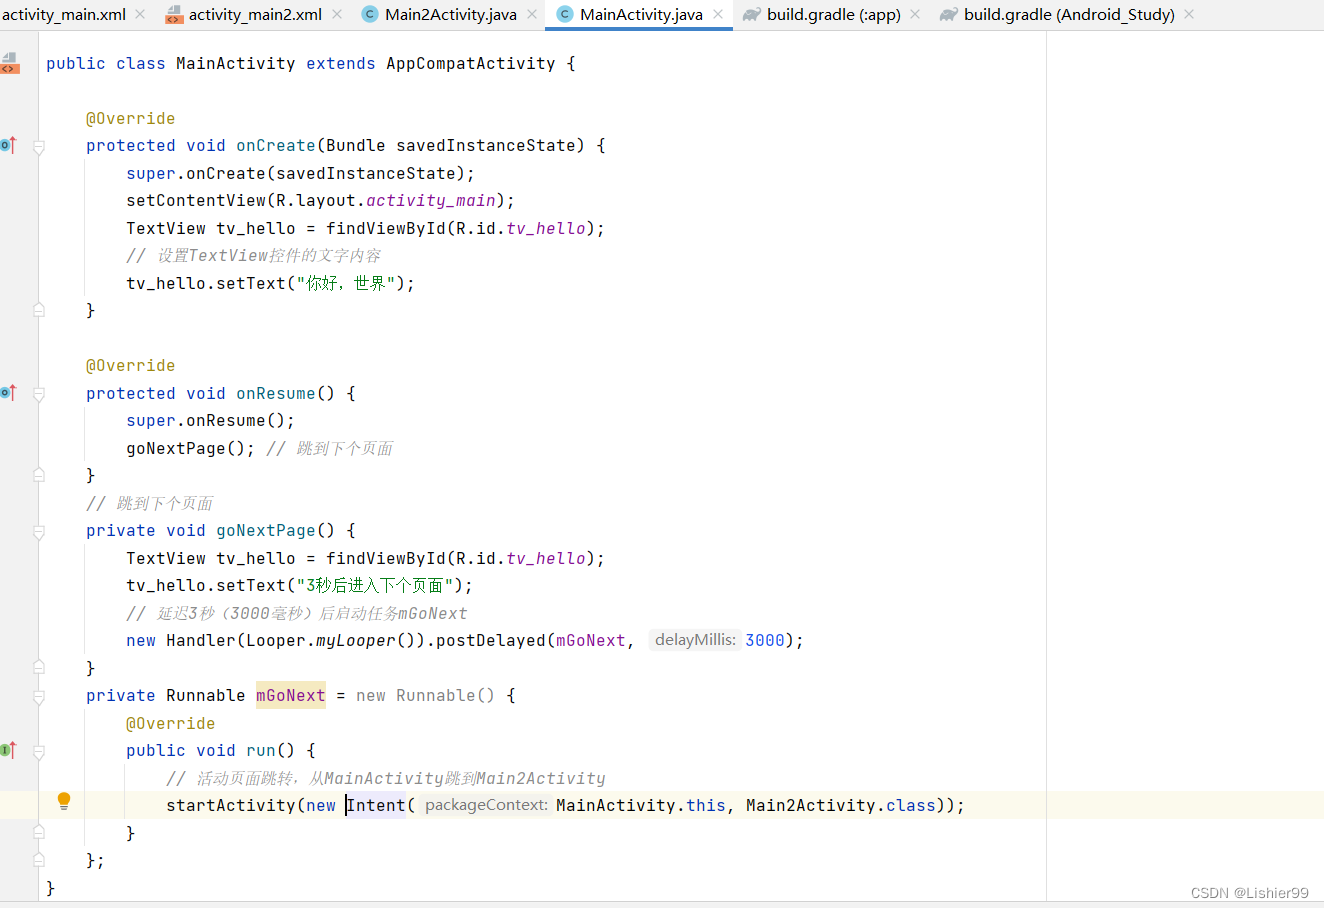Collapse the mGoNext Runnable fold marker
The width and height of the screenshot is (1324, 908).
click(x=39, y=697)
